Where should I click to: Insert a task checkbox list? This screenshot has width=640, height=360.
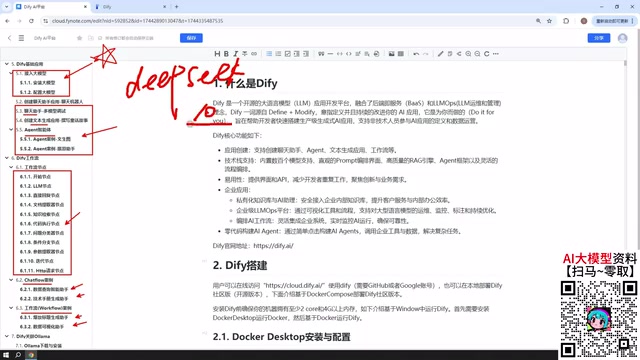(287, 54)
